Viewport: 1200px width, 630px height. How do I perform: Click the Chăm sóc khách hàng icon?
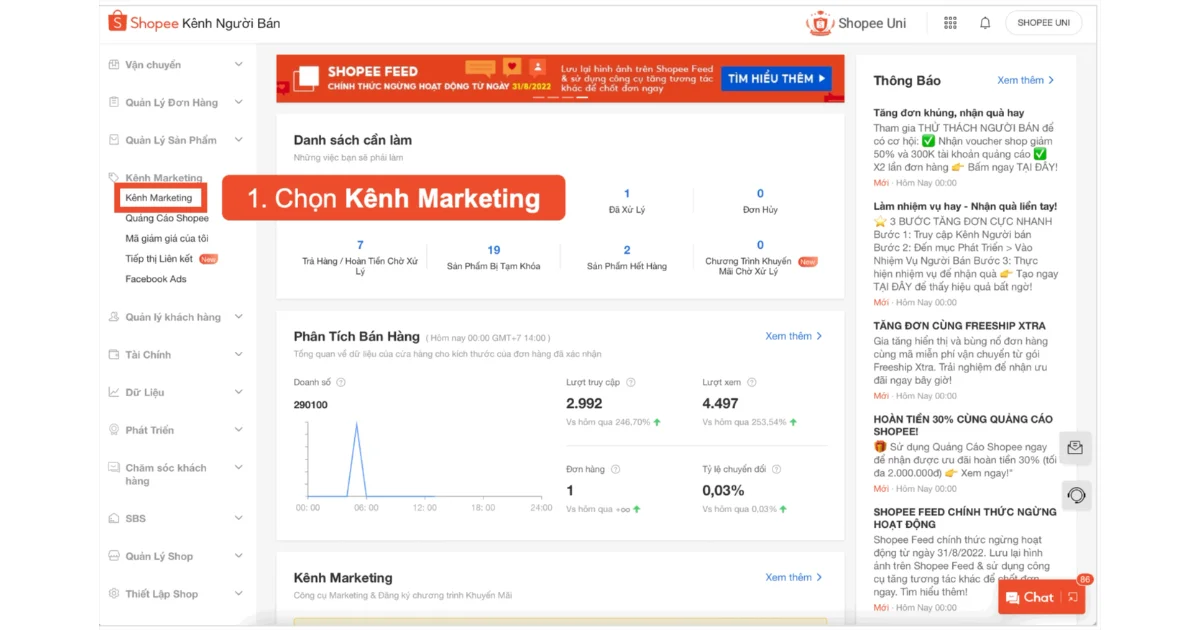[x=114, y=468]
